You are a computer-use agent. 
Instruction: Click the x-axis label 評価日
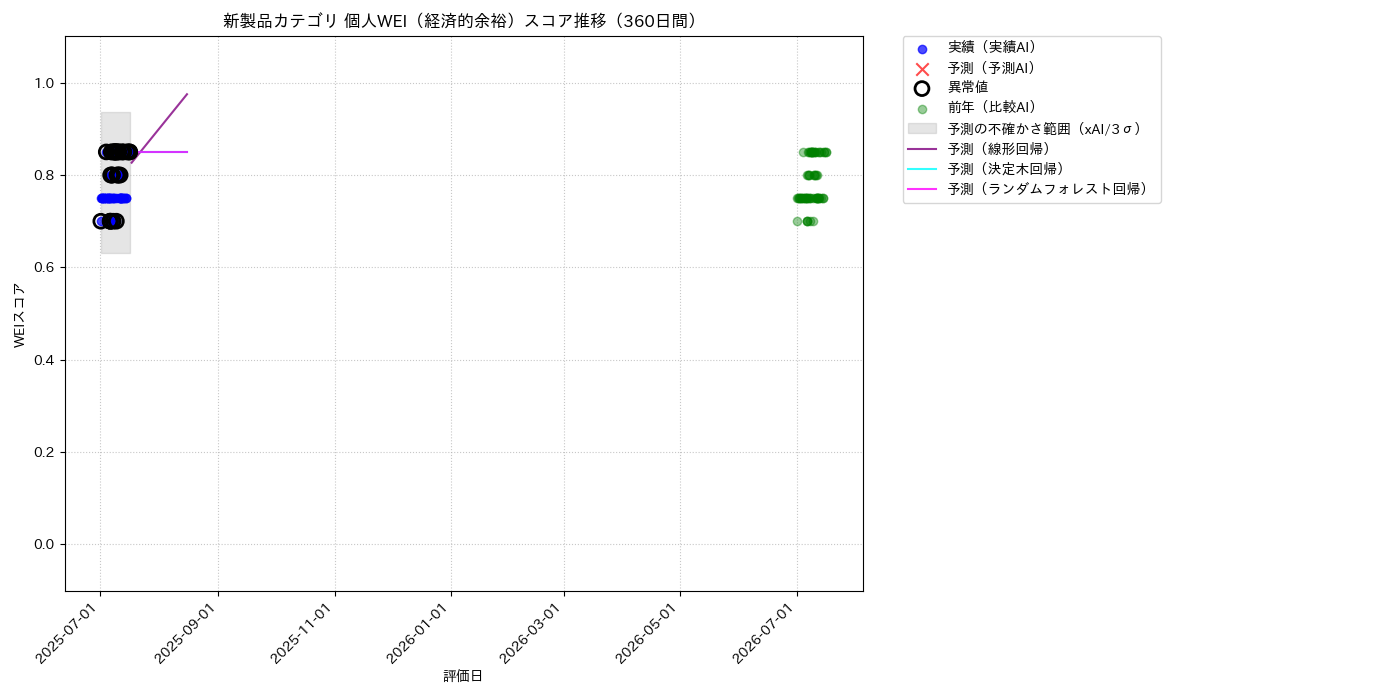(x=463, y=676)
